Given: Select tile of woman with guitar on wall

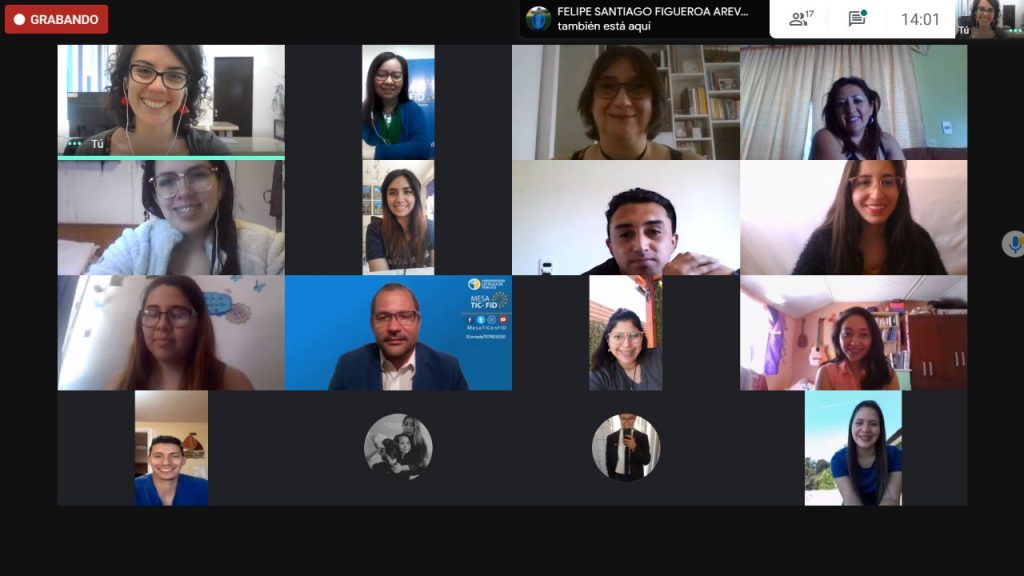Looking at the screenshot, I should pos(854,332).
